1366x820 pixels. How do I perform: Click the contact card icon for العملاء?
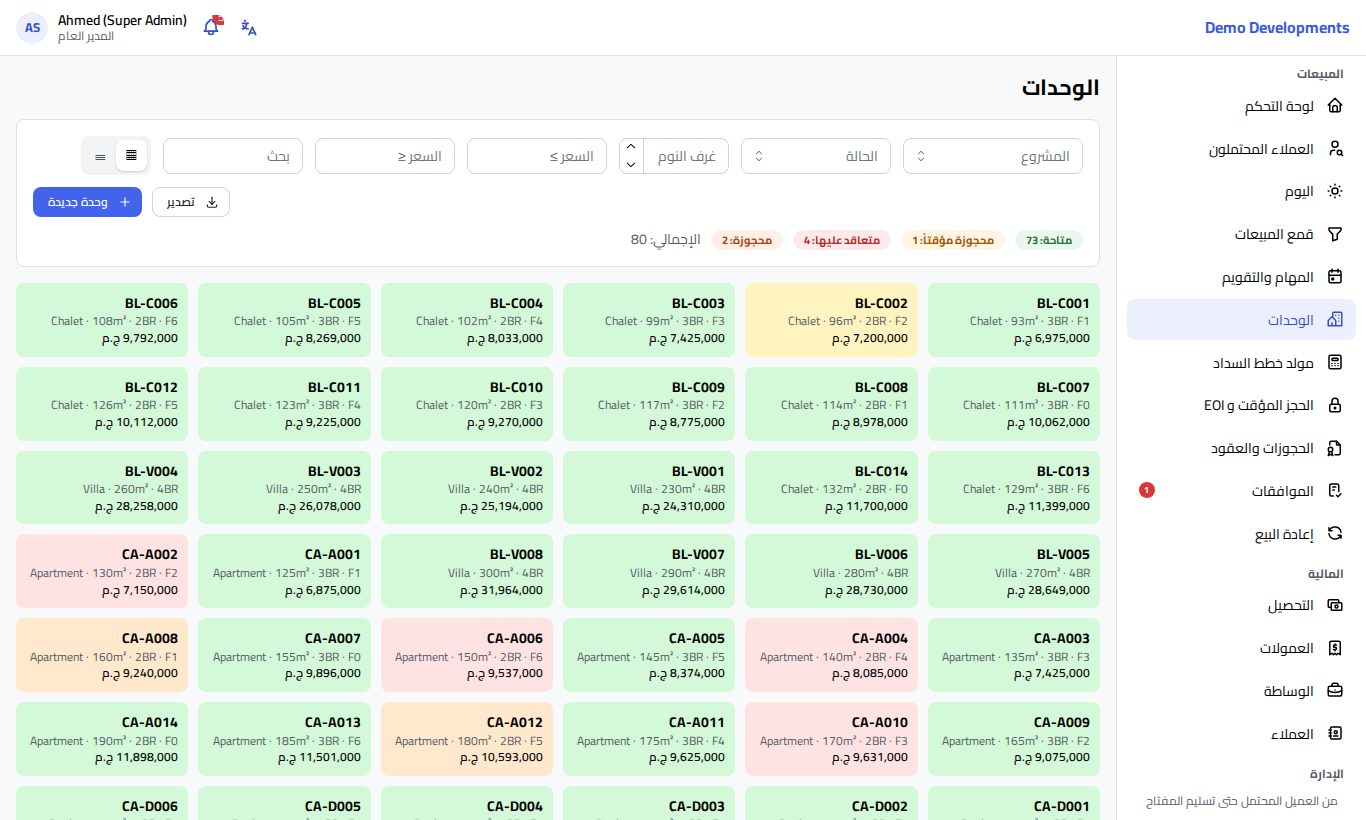[1334, 734]
